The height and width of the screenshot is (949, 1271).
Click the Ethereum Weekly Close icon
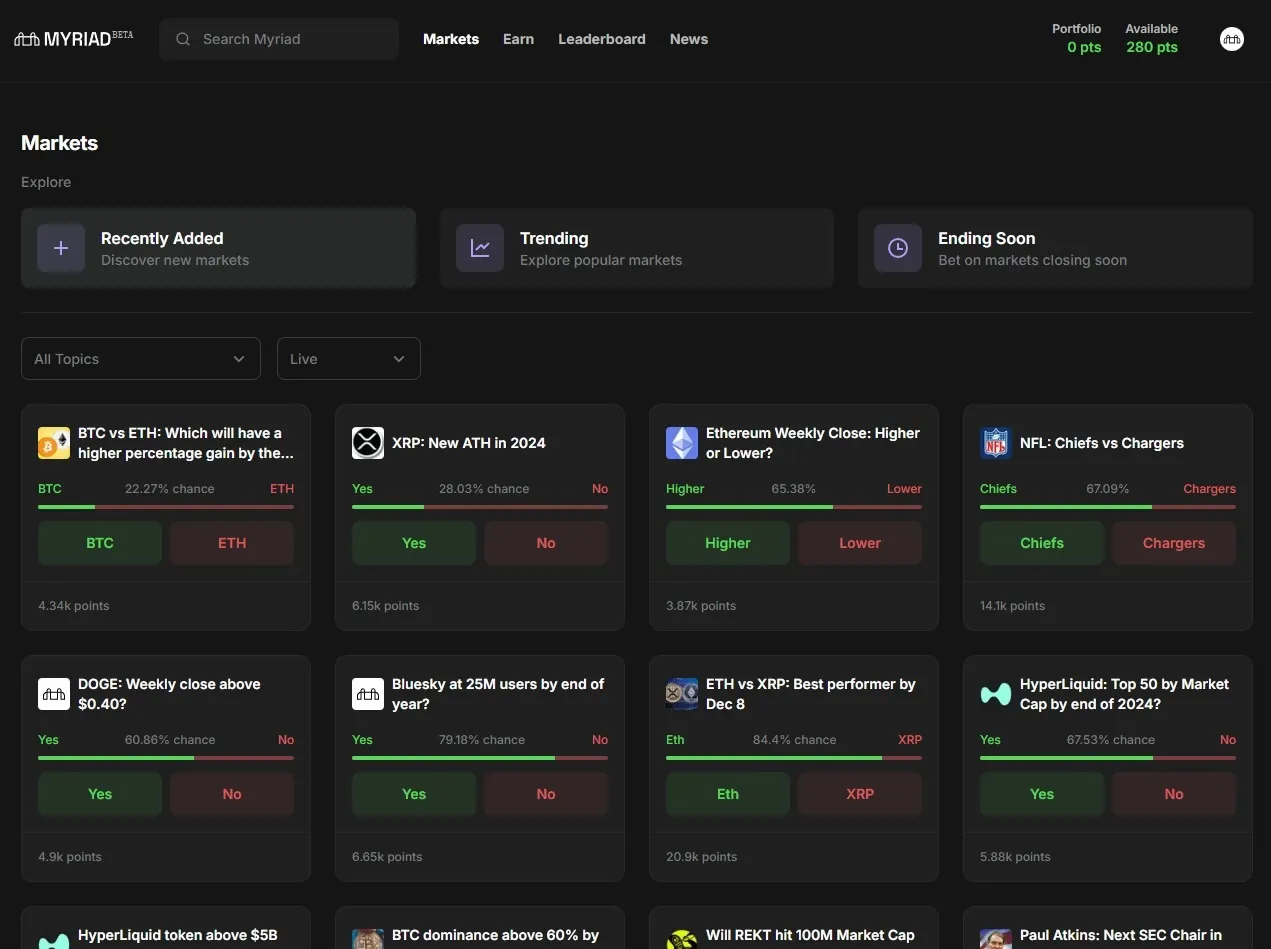point(682,443)
